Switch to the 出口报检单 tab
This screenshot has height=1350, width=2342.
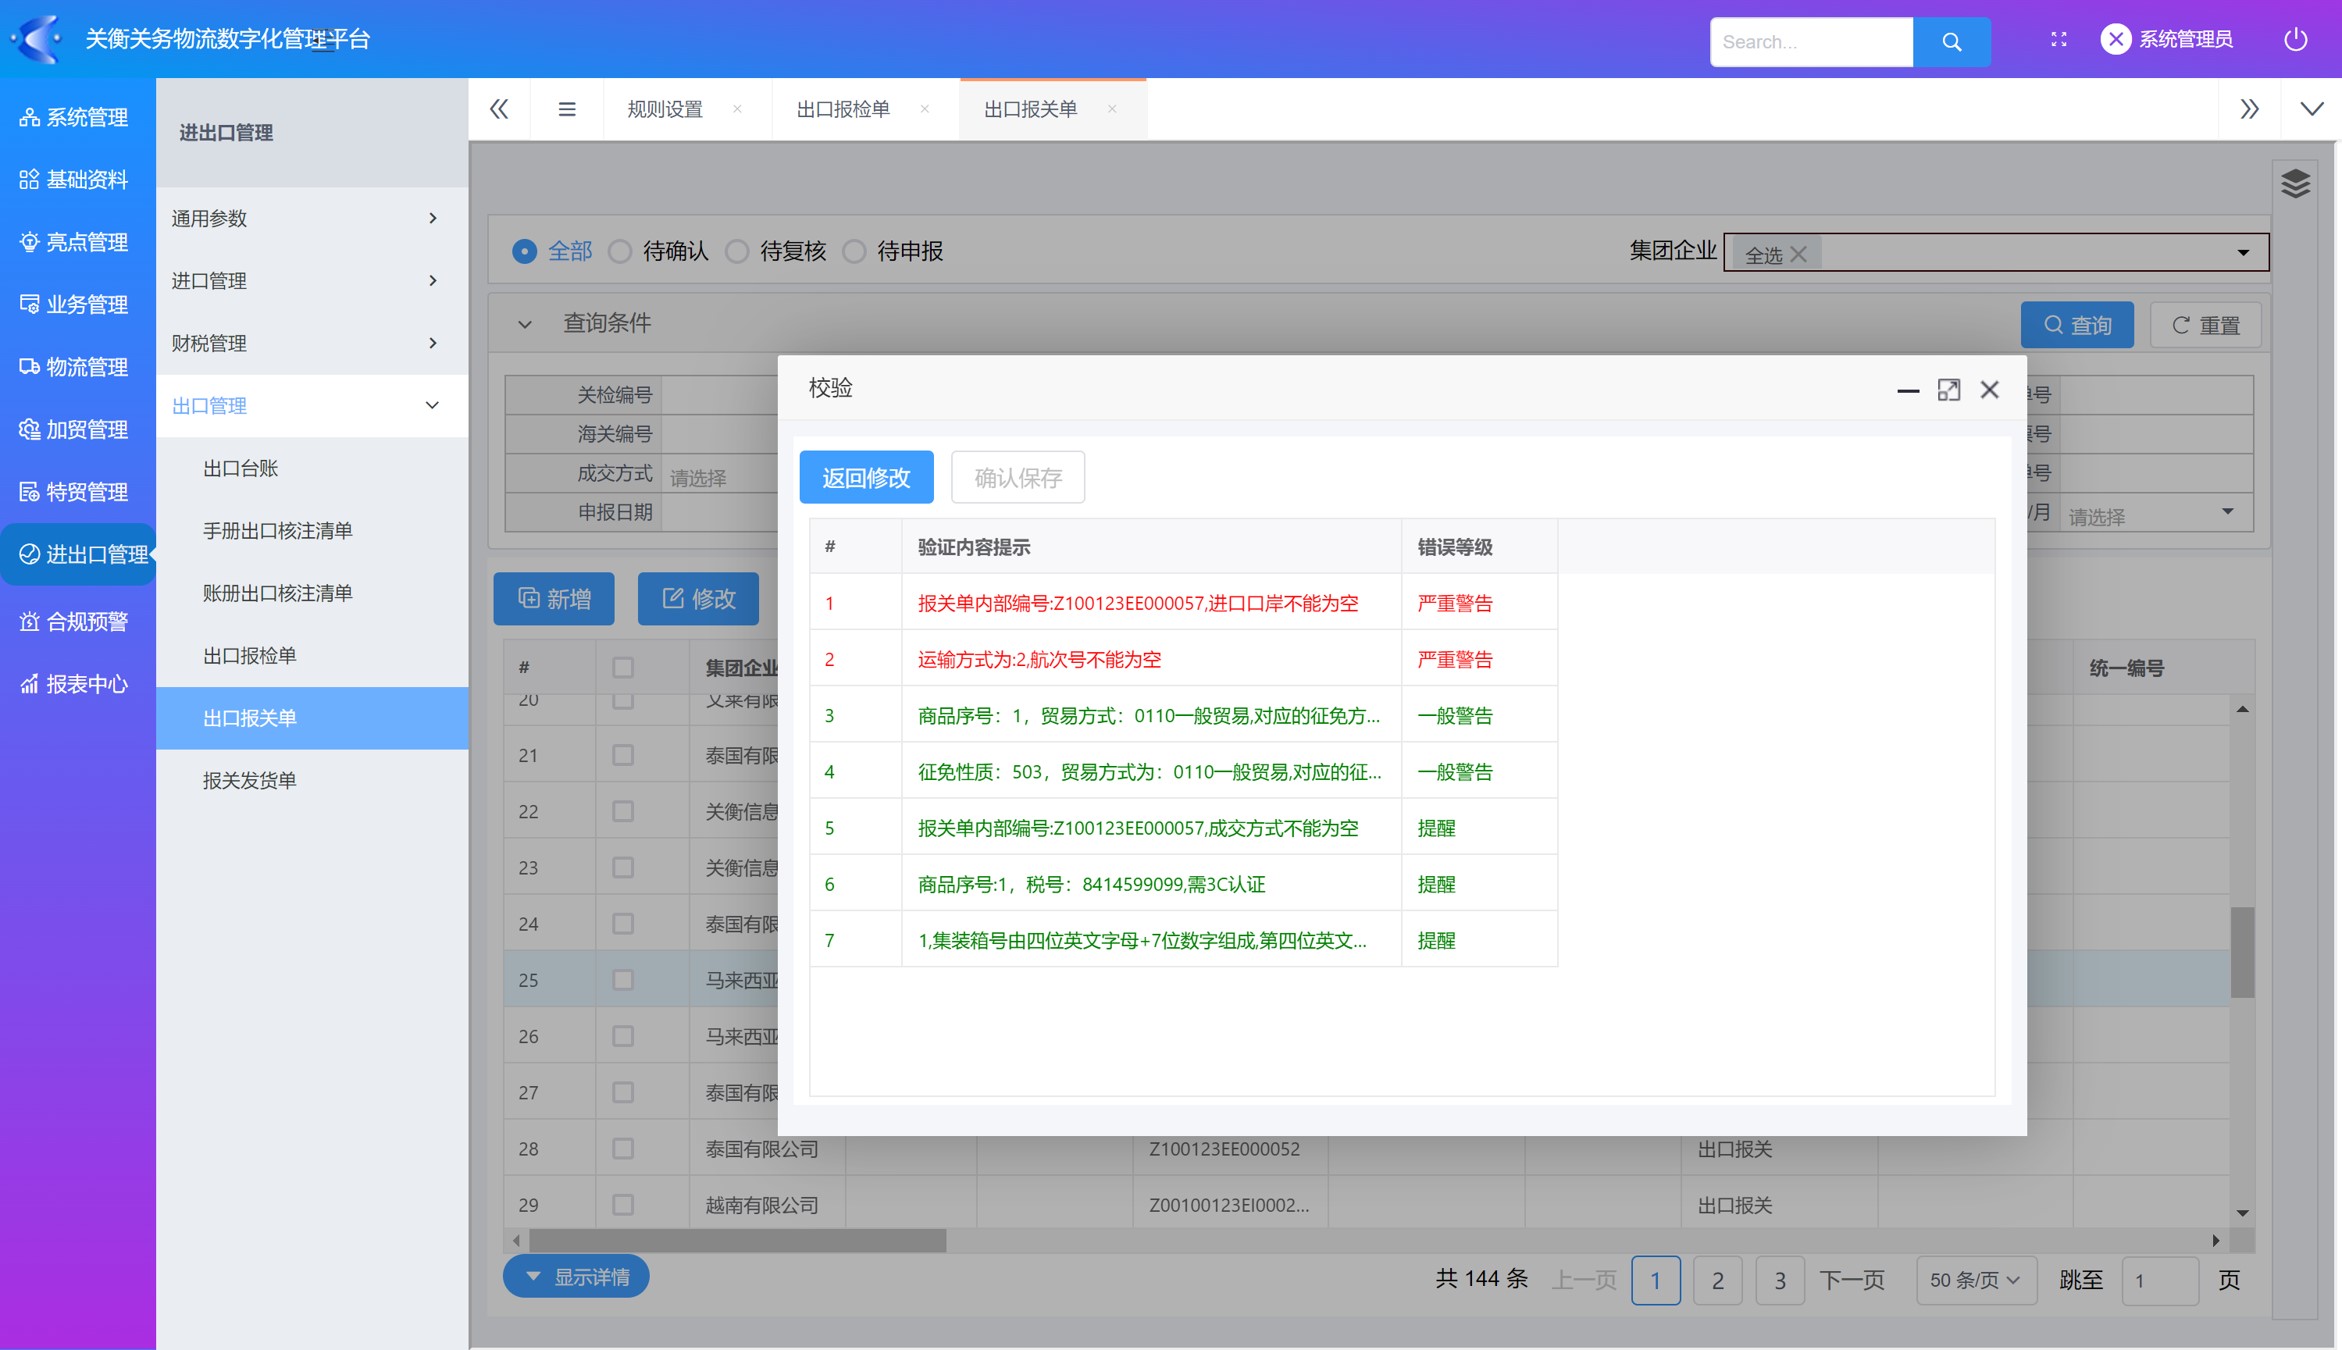[x=843, y=109]
